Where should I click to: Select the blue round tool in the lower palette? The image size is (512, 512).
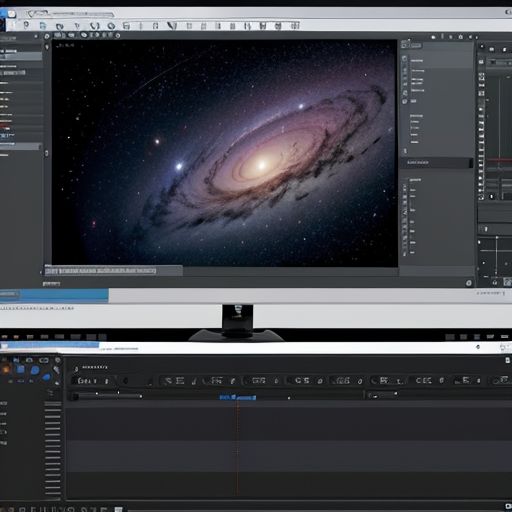pyautogui.click(x=35, y=370)
